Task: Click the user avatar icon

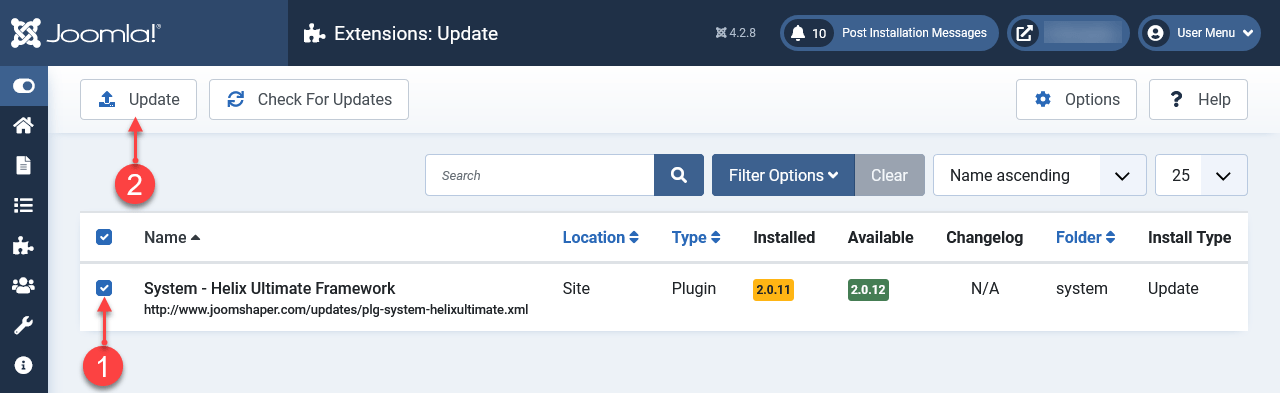Action: [1156, 33]
